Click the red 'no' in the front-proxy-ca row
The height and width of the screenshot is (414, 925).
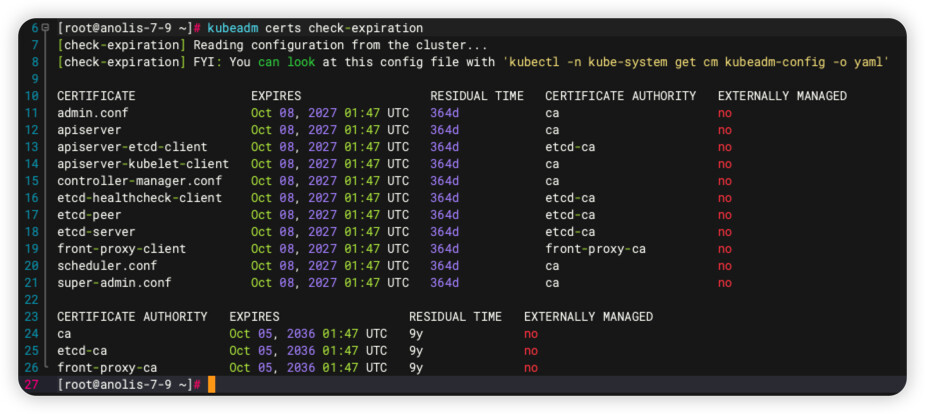pyautogui.click(x=531, y=368)
